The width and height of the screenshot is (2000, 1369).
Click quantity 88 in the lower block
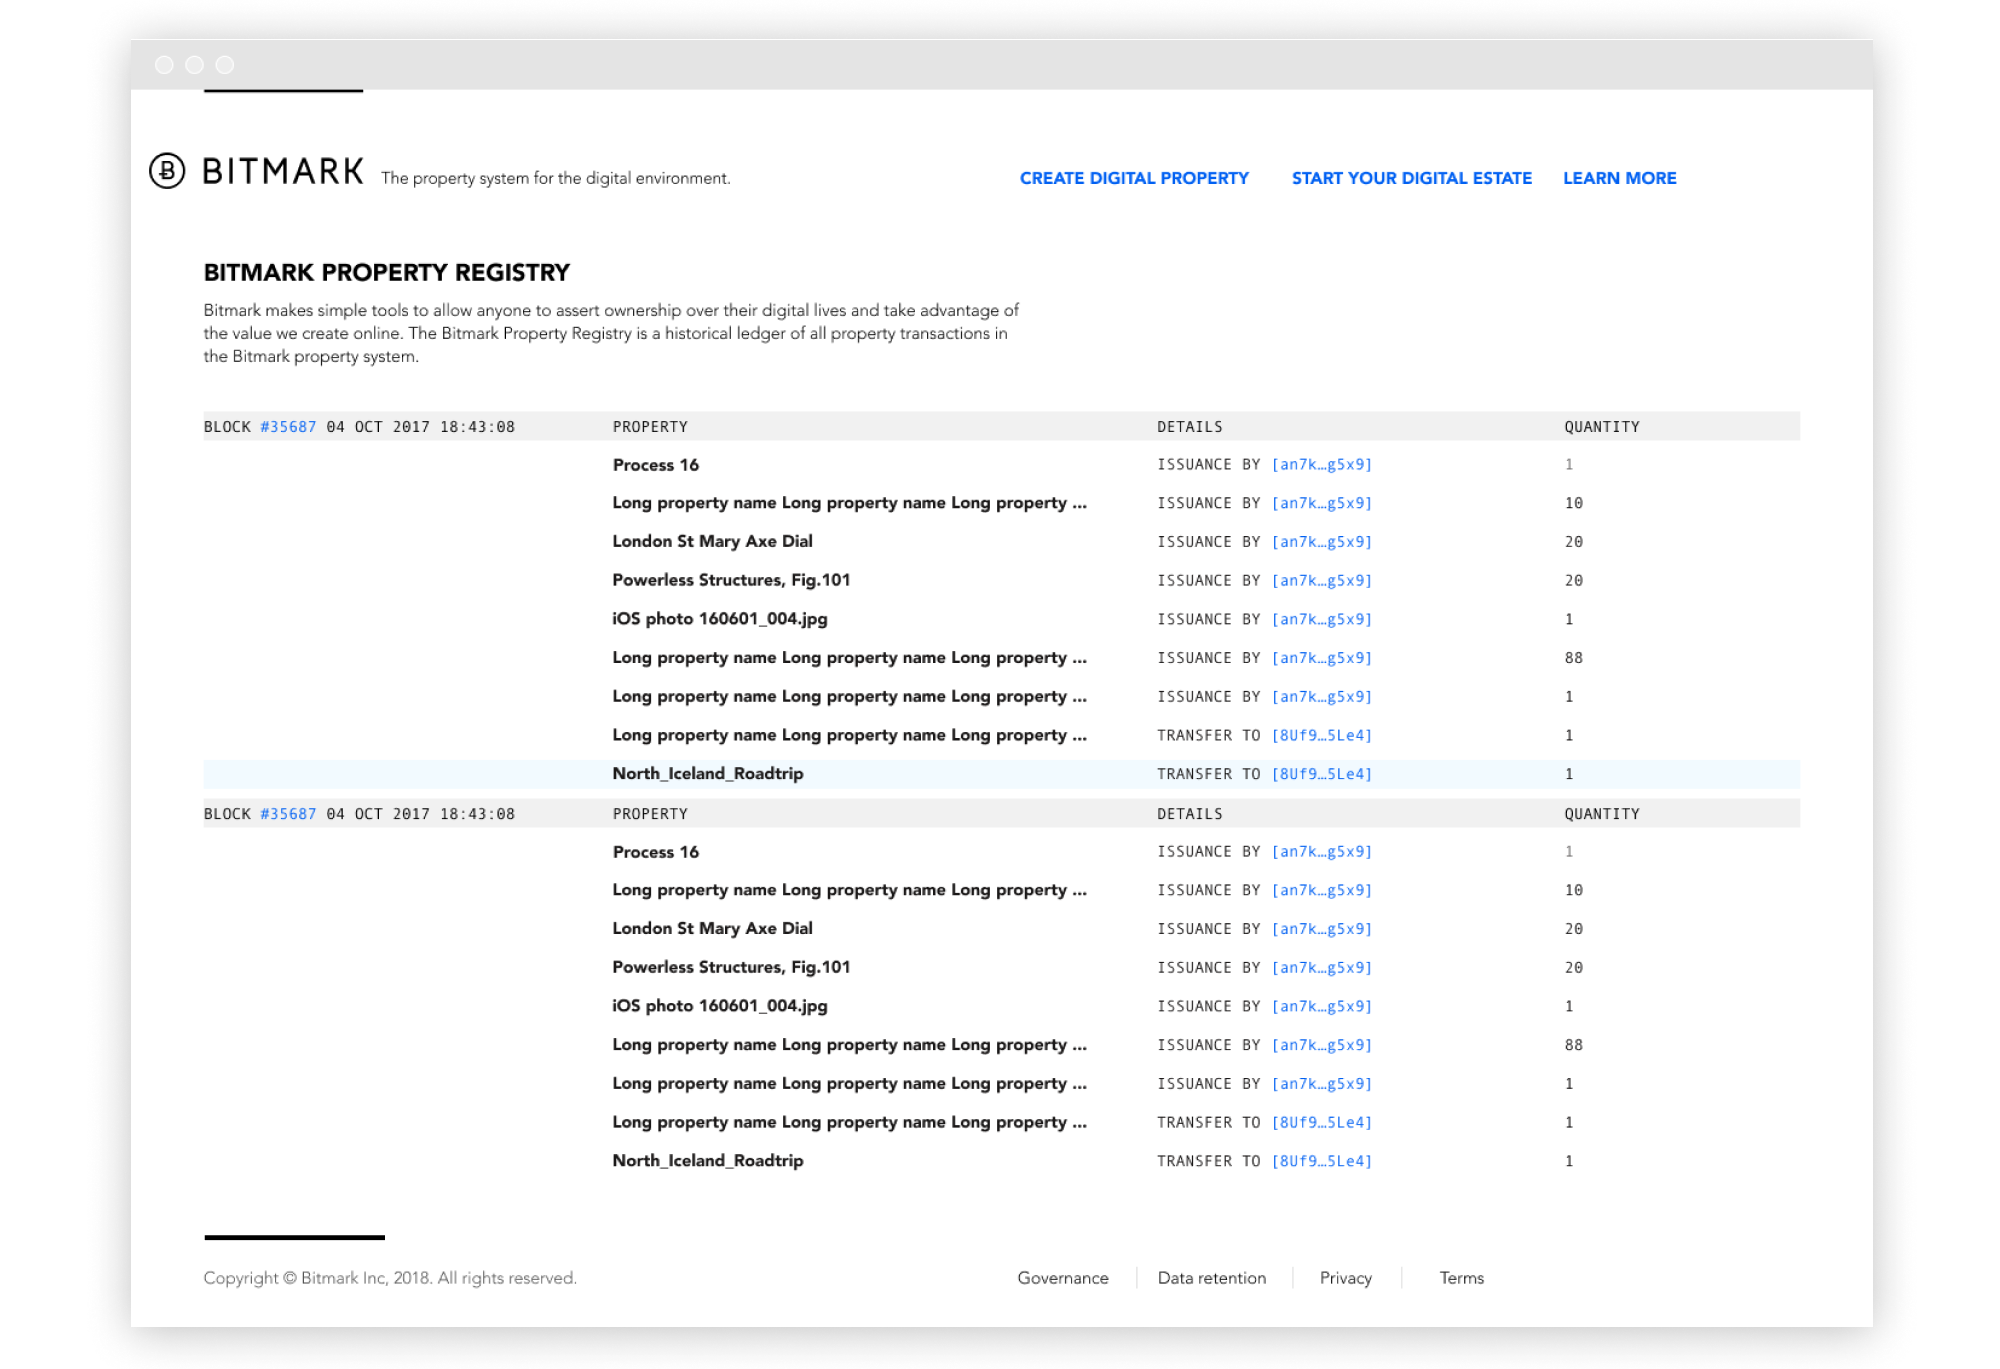pos(1574,1045)
